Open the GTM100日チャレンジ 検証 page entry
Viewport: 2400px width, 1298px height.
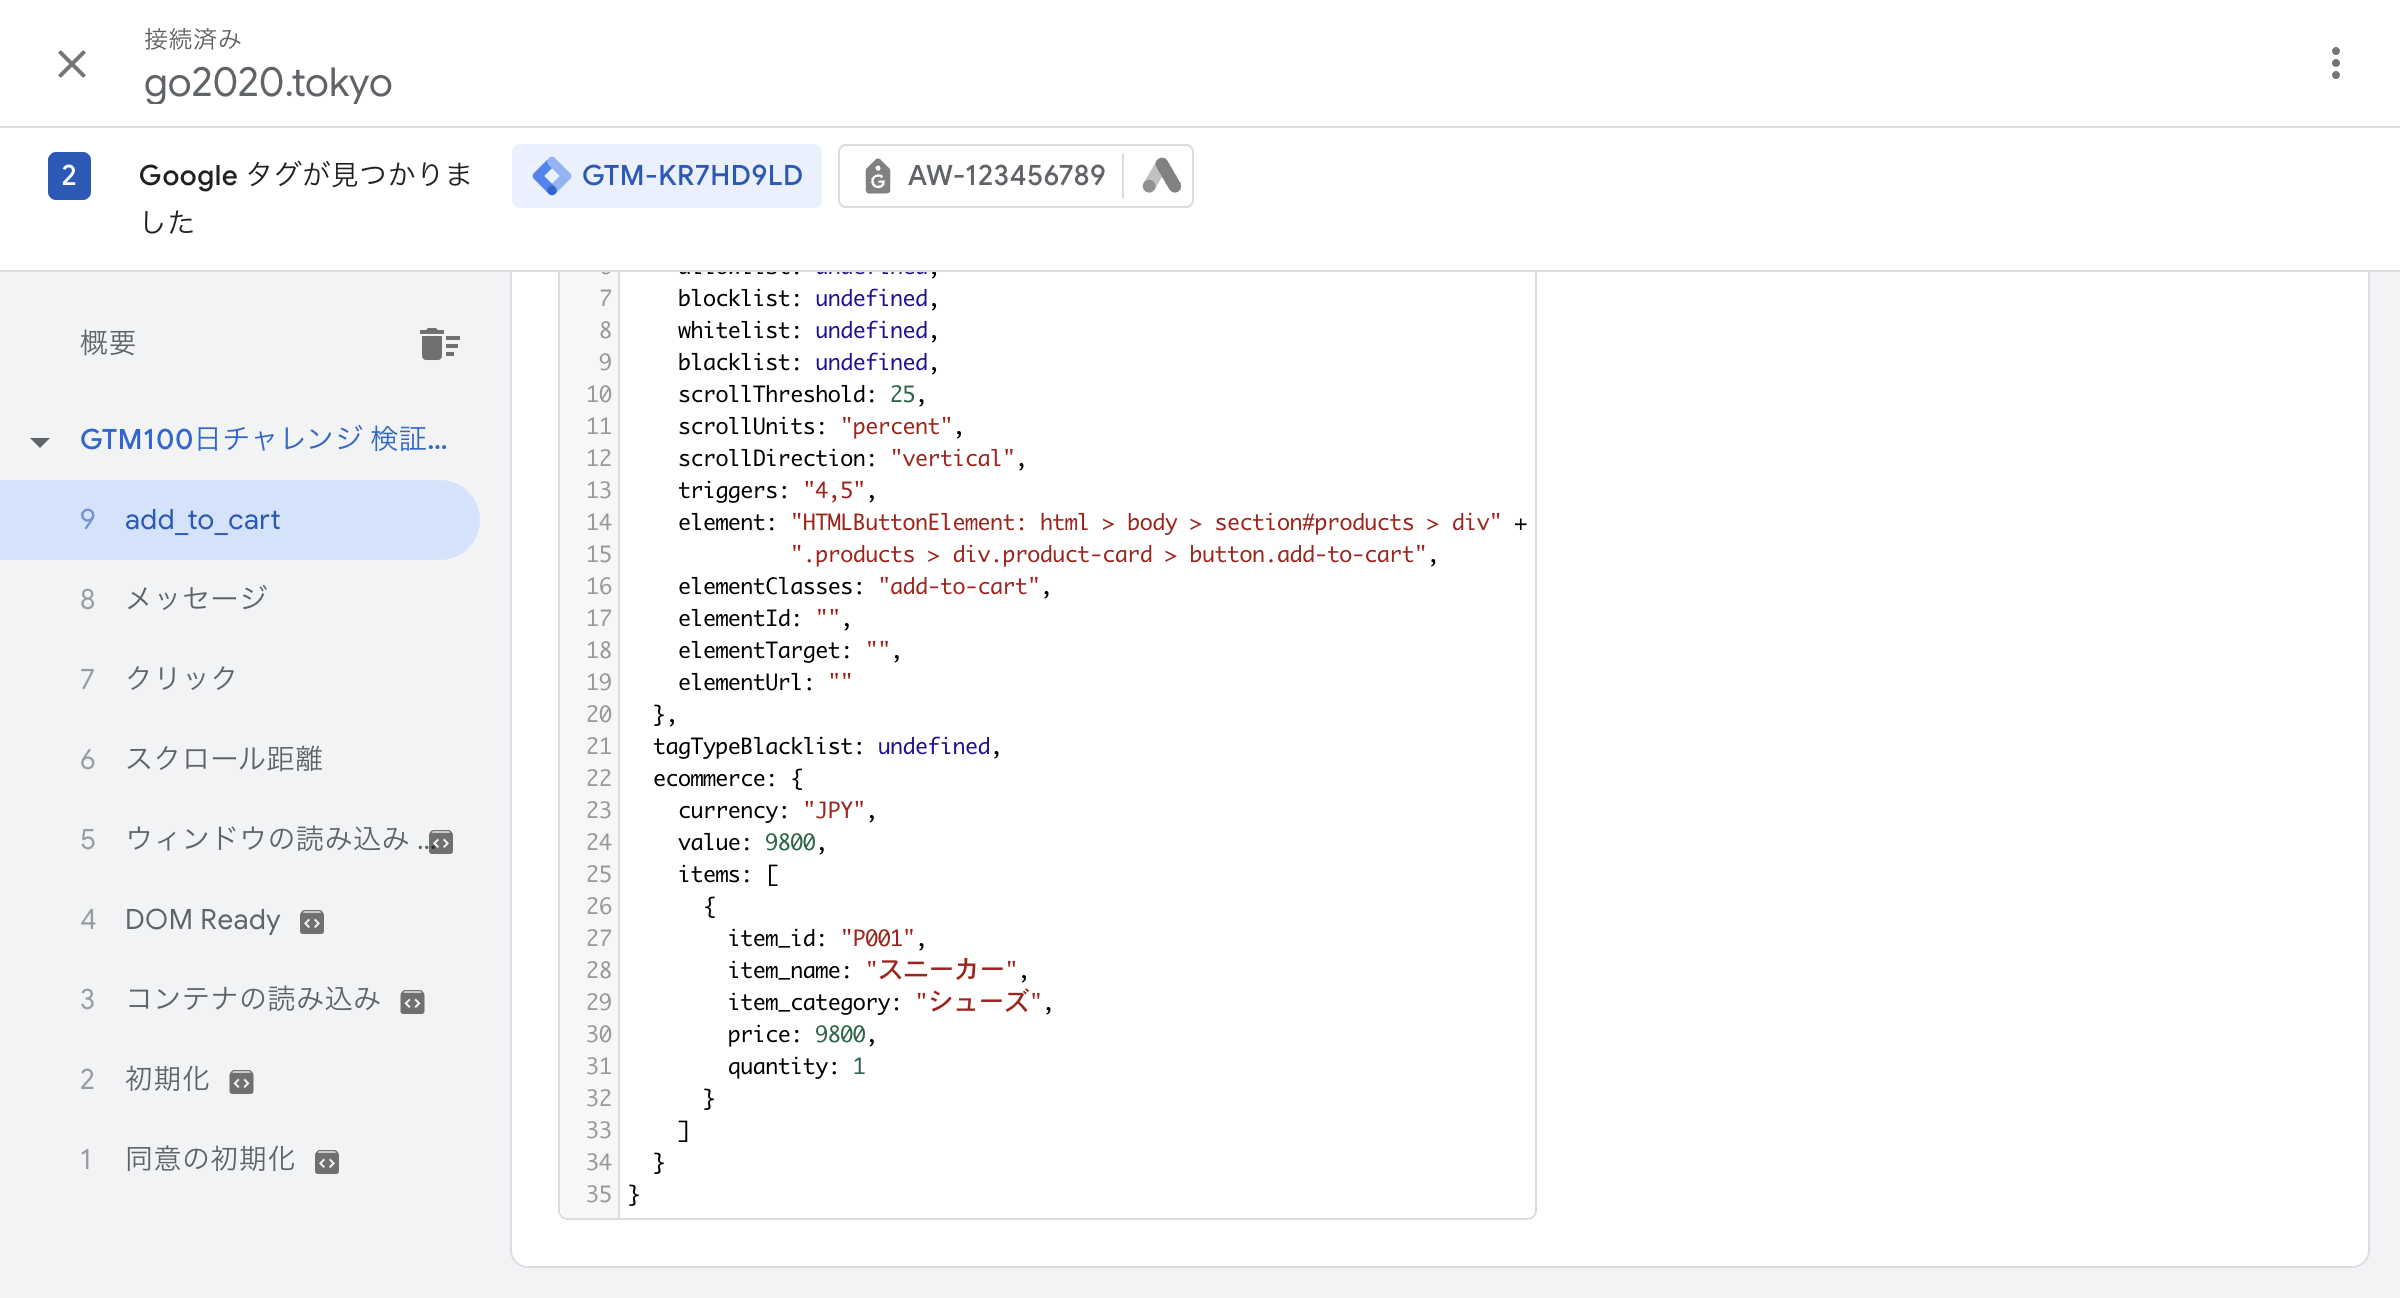263,439
